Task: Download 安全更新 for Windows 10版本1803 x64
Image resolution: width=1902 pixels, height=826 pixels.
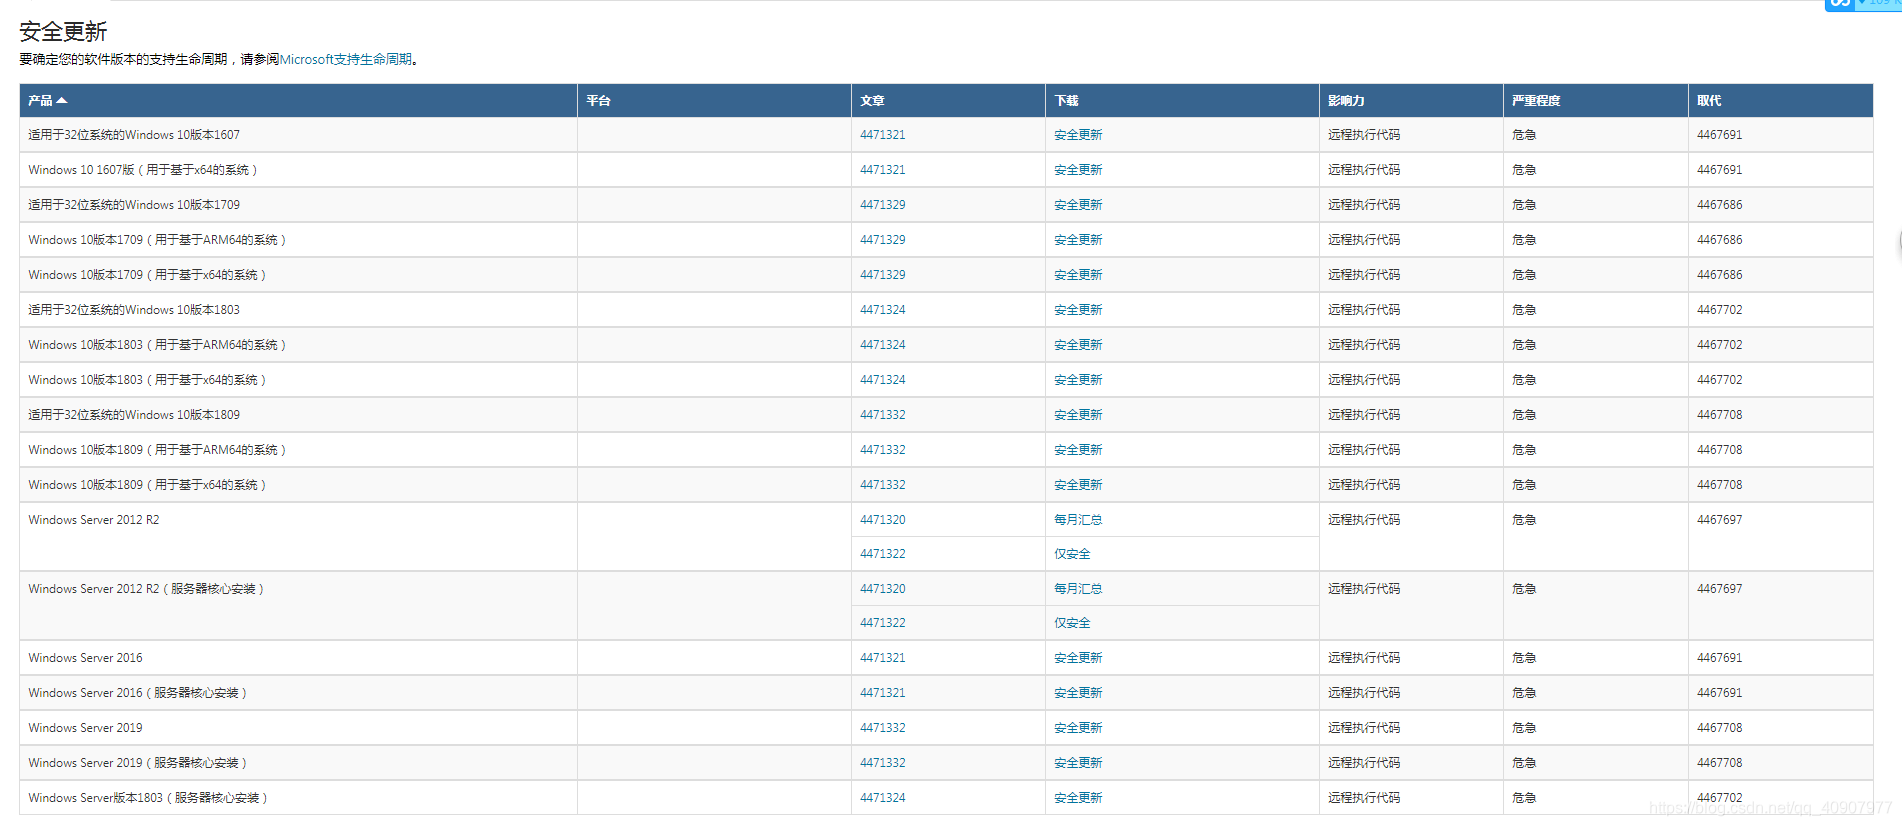Action: click(x=1078, y=380)
